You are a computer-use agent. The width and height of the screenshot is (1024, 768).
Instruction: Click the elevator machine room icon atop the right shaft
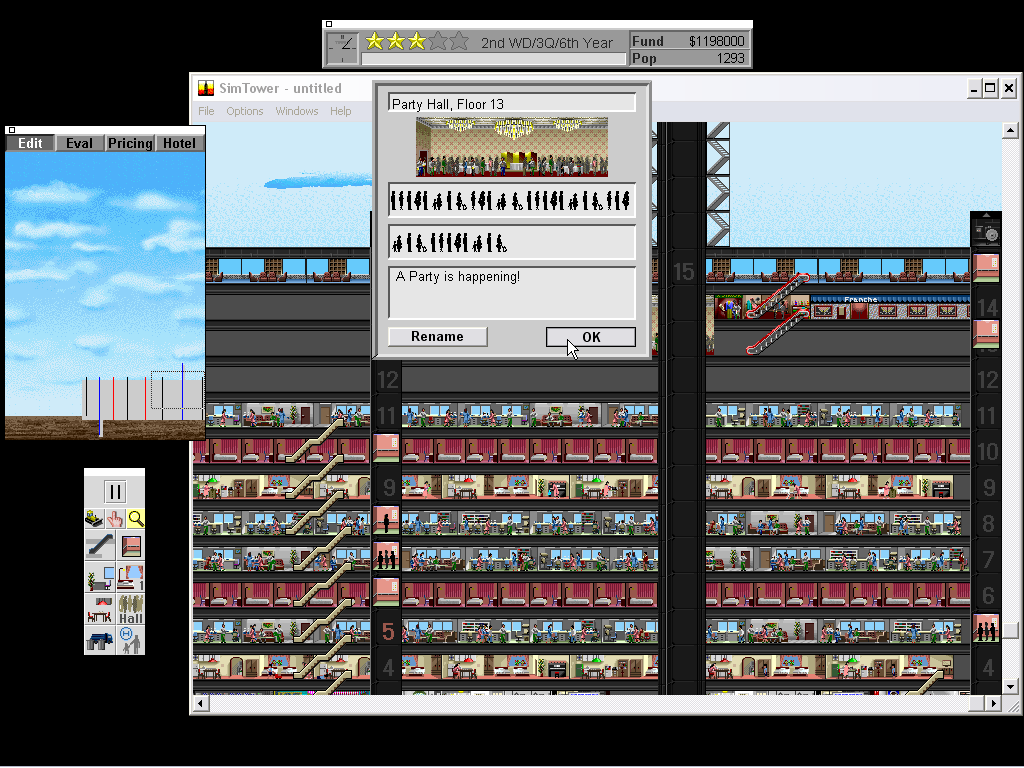[x=986, y=232]
